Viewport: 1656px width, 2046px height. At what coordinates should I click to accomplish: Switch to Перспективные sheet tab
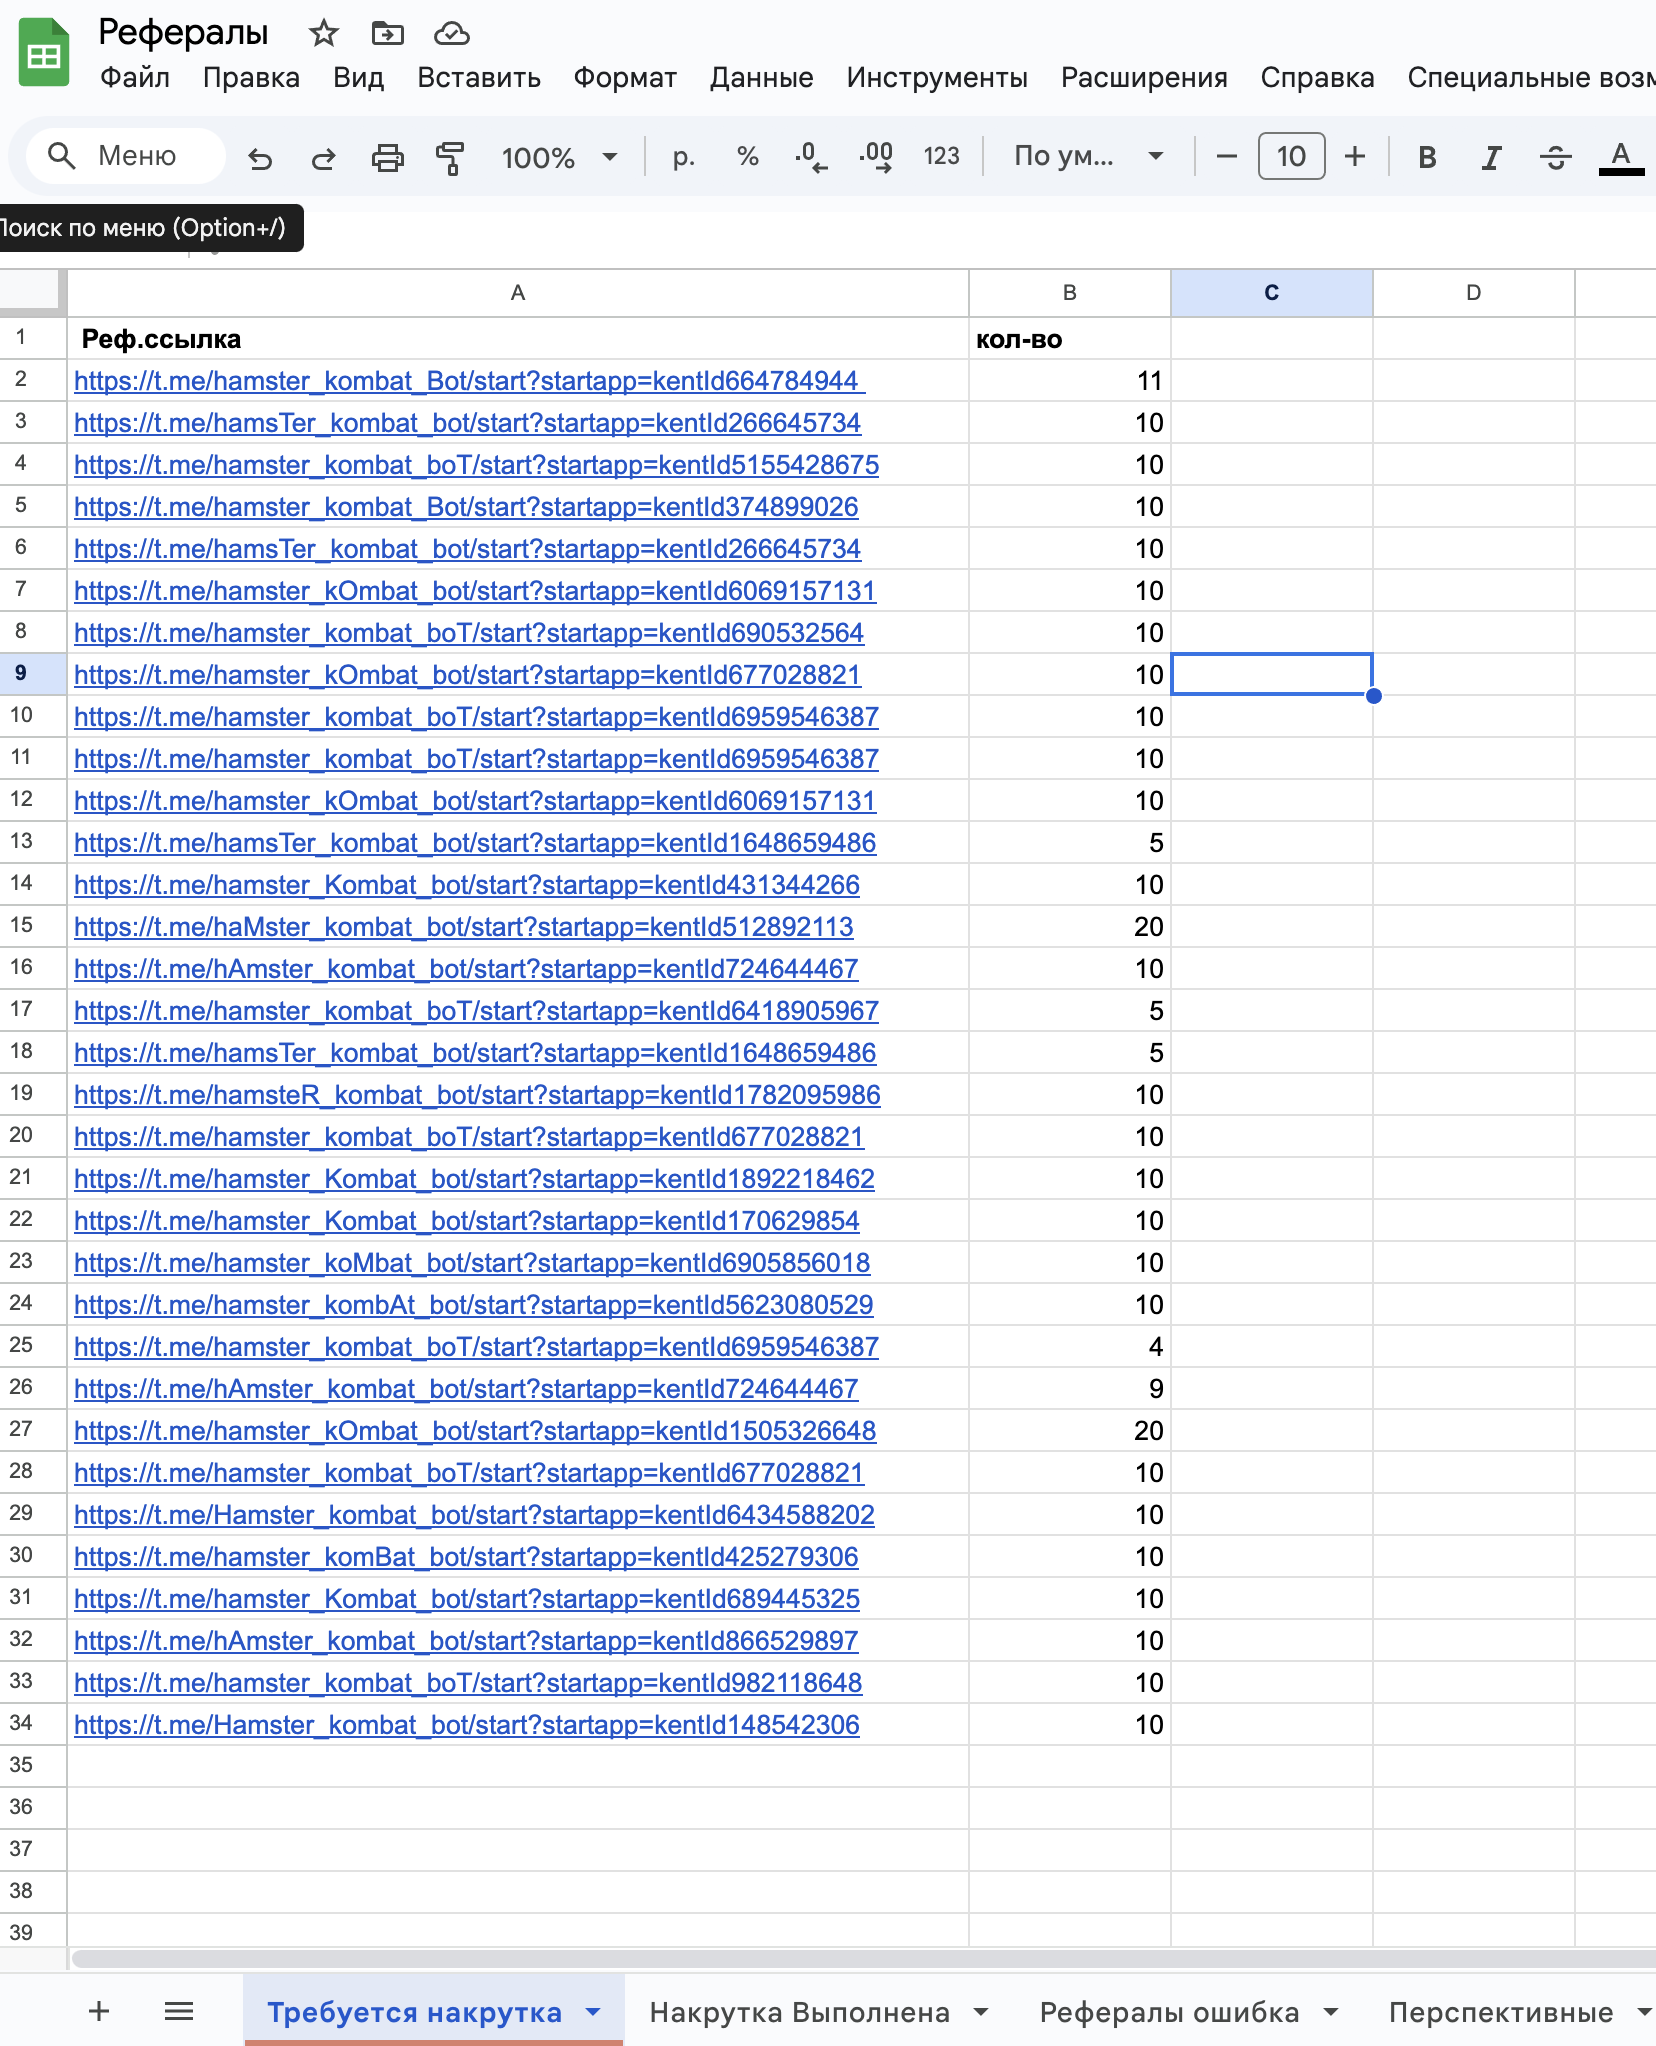tap(1501, 2011)
